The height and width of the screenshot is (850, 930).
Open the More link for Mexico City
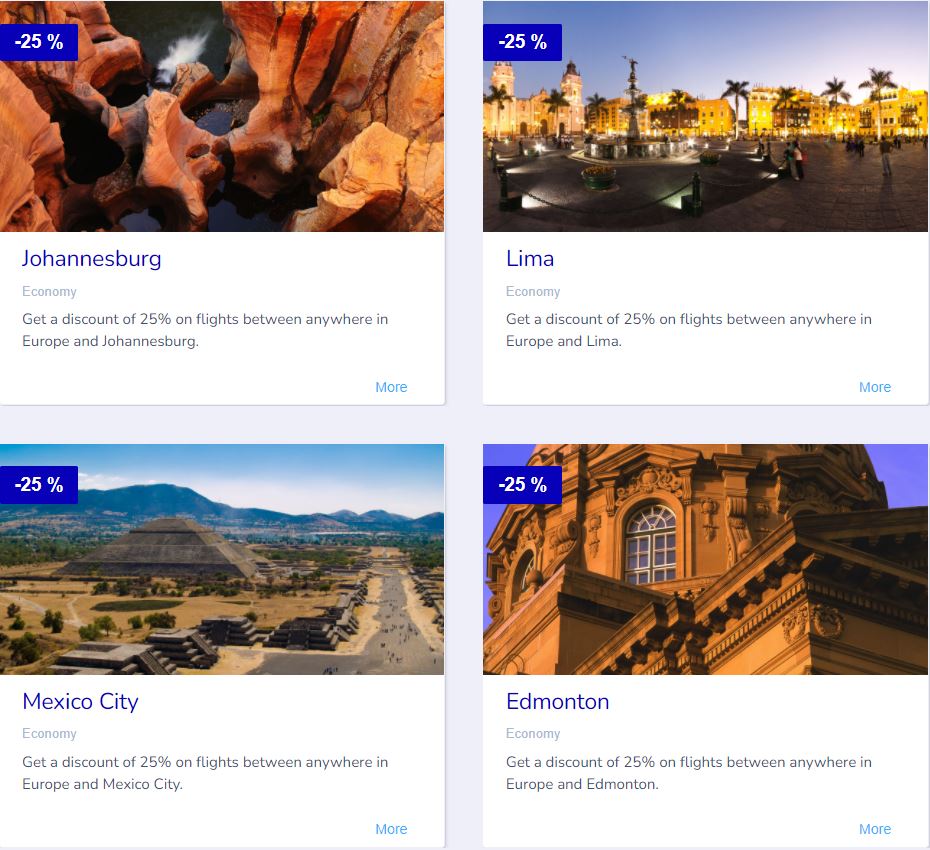[391, 829]
